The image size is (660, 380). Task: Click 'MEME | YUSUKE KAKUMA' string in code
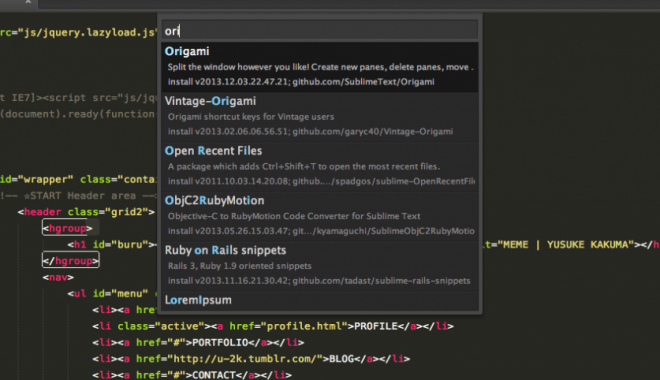(x=566, y=244)
